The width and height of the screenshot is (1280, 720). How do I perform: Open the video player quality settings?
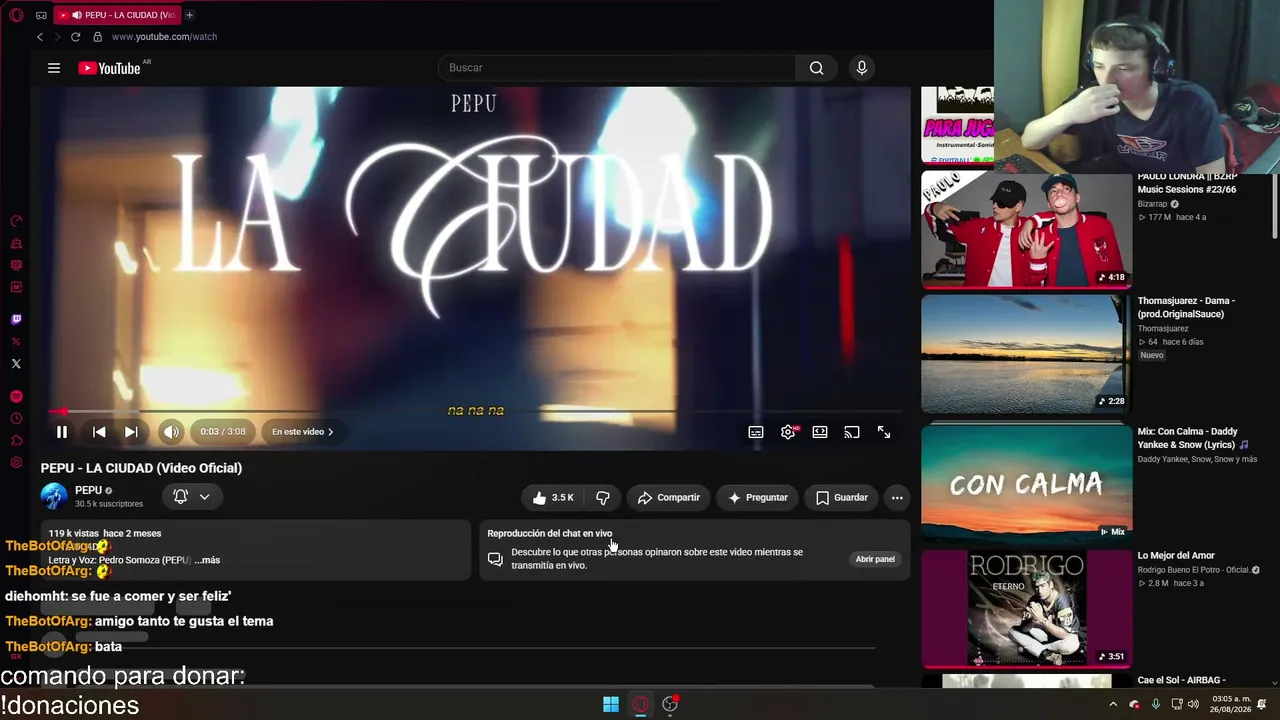(789, 432)
